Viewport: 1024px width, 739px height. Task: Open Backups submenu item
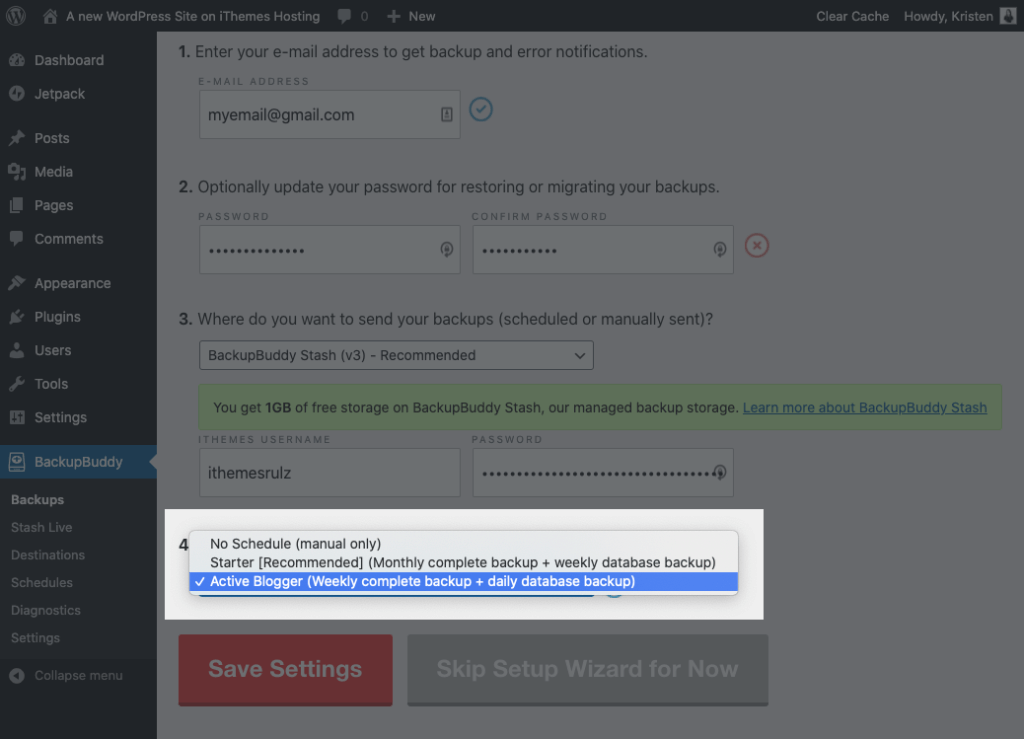pyautogui.click(x=37, y=499)
